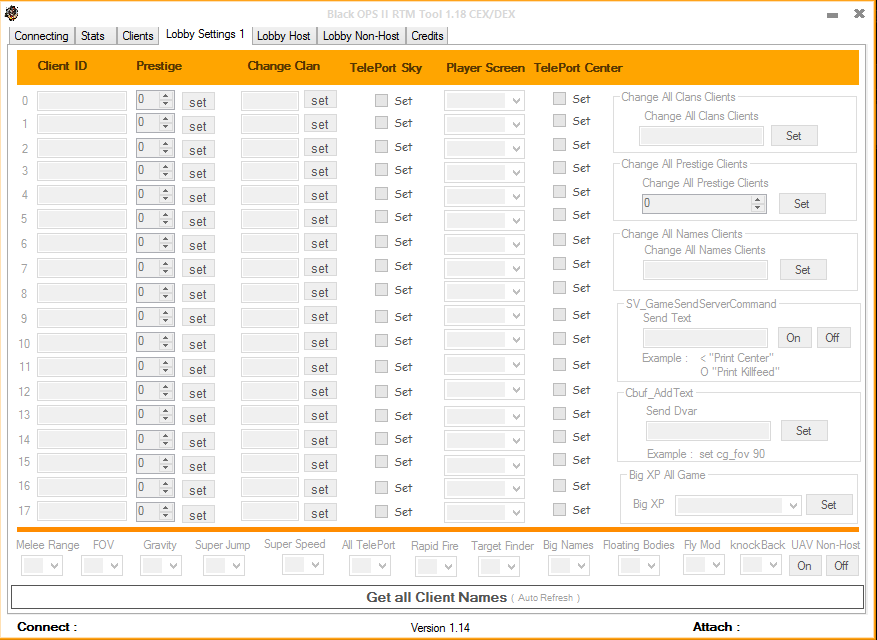Check TelePort Center Set for client 16
Viewport: 877px width, 640px height.
[559, 486]
